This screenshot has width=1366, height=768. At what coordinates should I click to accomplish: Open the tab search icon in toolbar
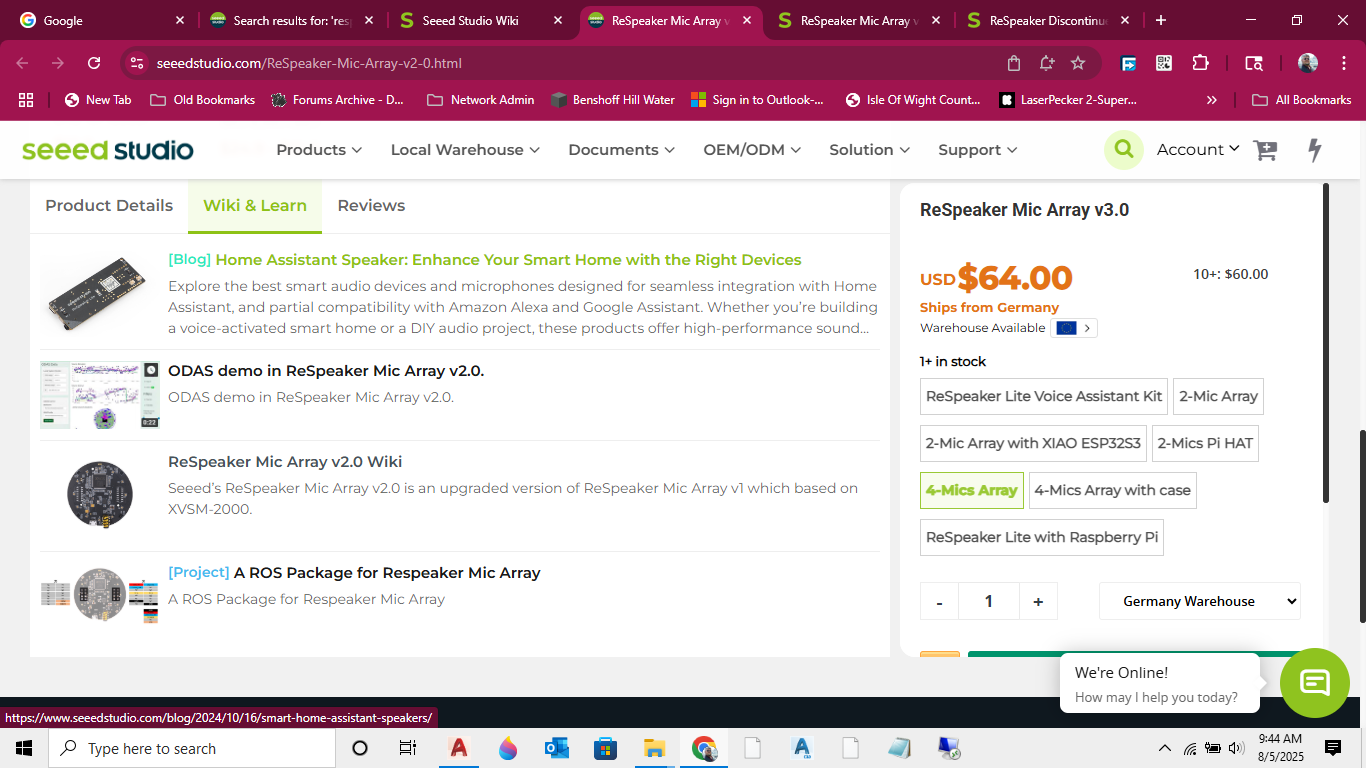coord(1253,63)
